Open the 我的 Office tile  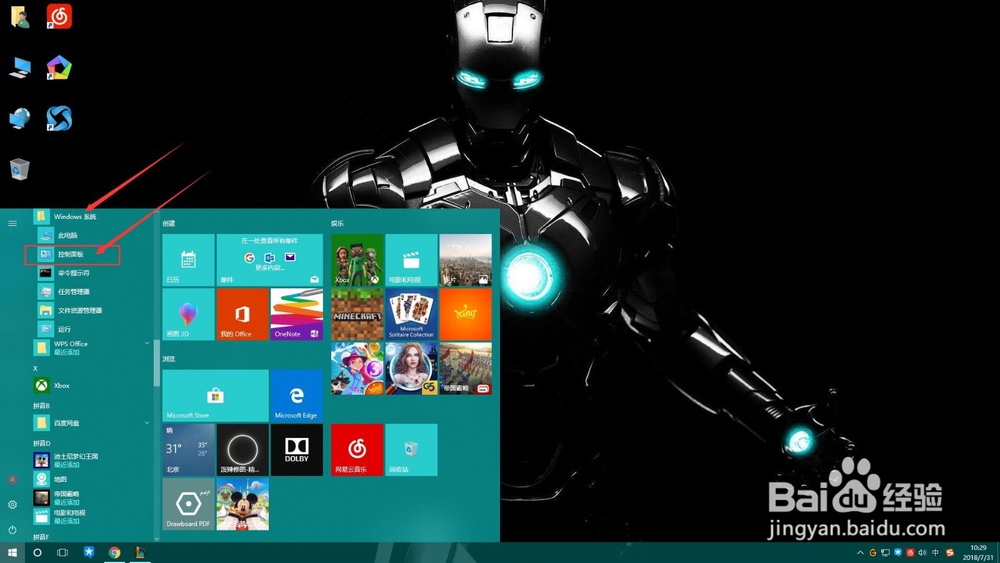coord(242,314)
